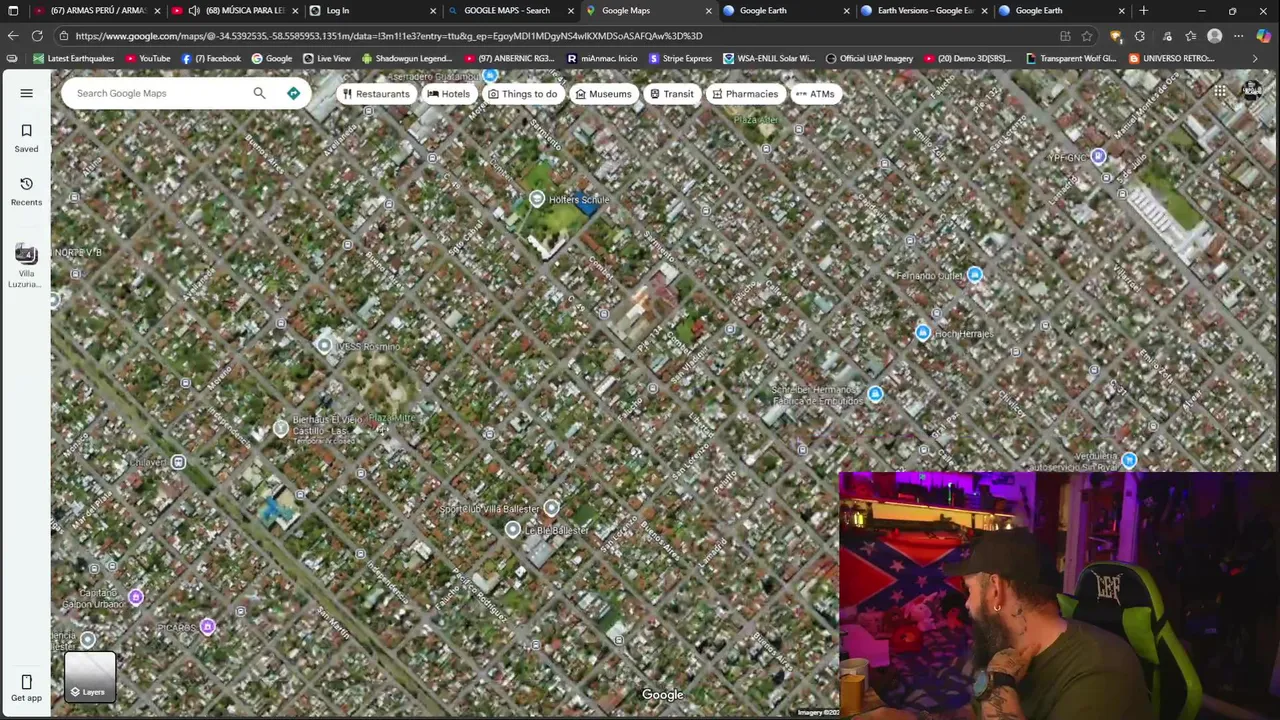This screenshot has width=1280, height=720.
Task: Click the Schreiber Hermanos factory marker
Action: (875, 394)
